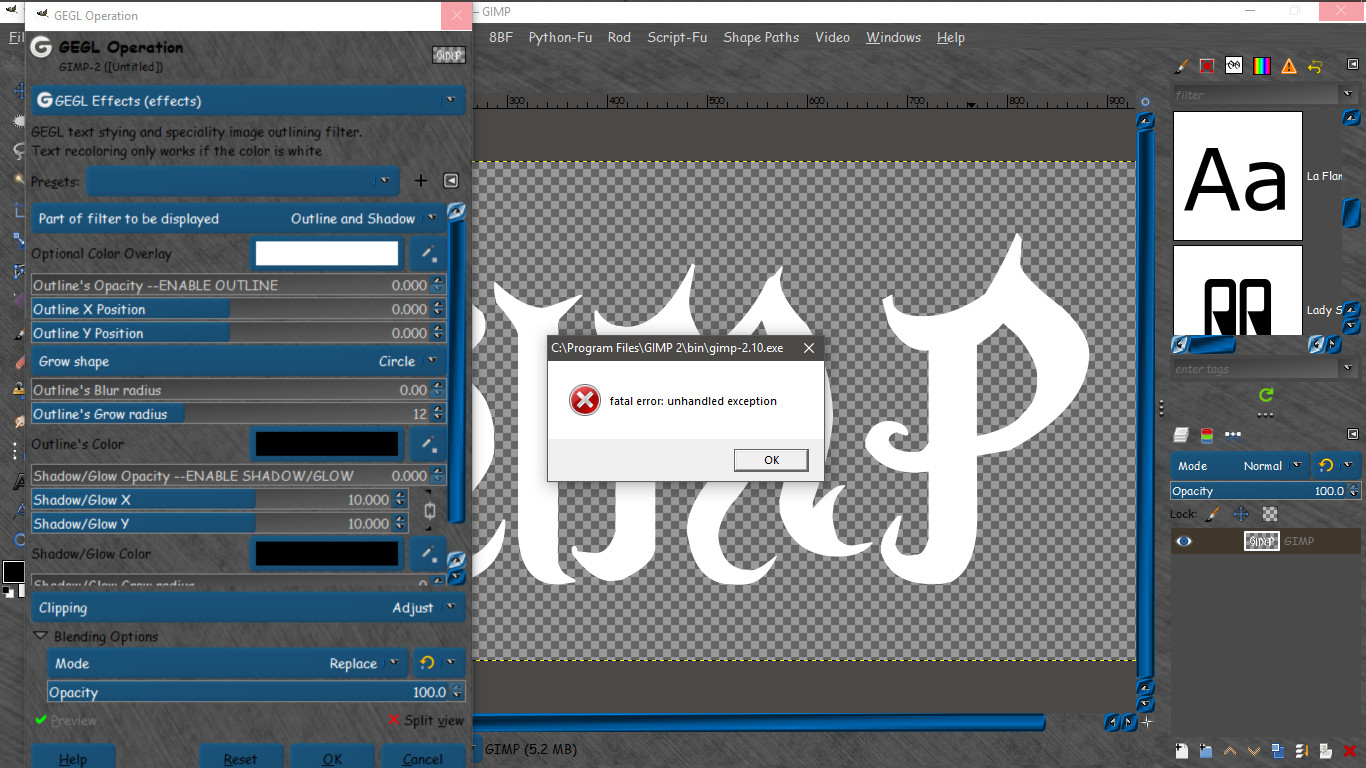
Task: Open the GEGL Effects operation dropdown
Action: click(248, 100)
